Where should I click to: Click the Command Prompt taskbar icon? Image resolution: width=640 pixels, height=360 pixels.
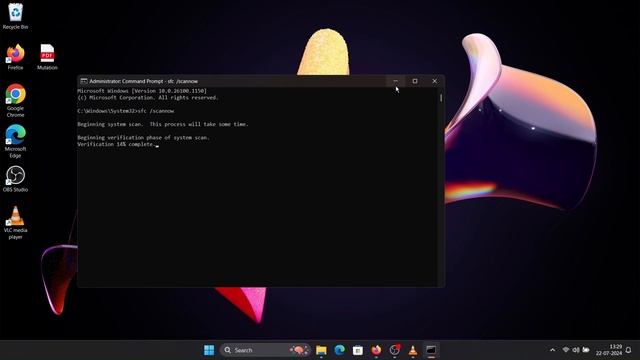(x=431, y=350)
